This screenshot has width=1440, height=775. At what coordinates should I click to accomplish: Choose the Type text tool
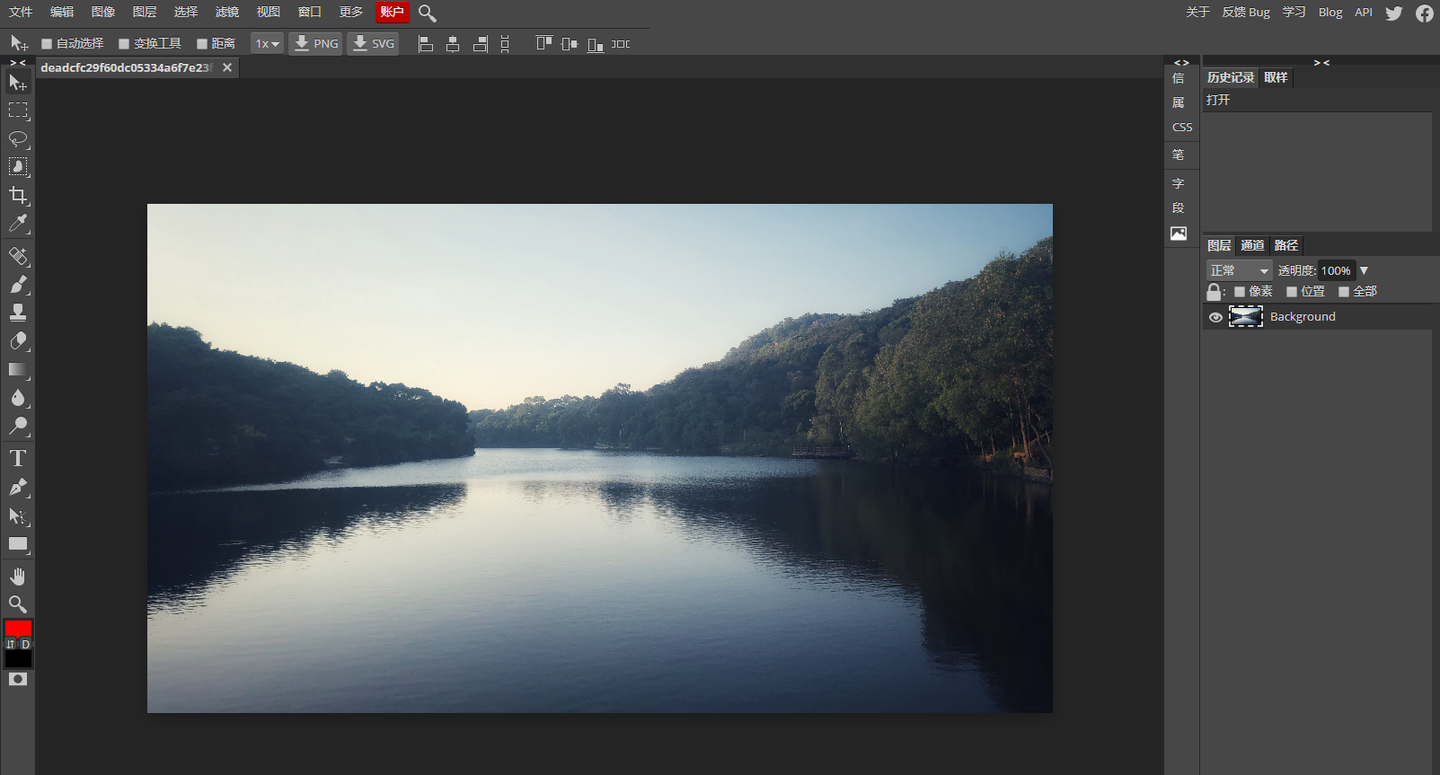pos(18,459)
